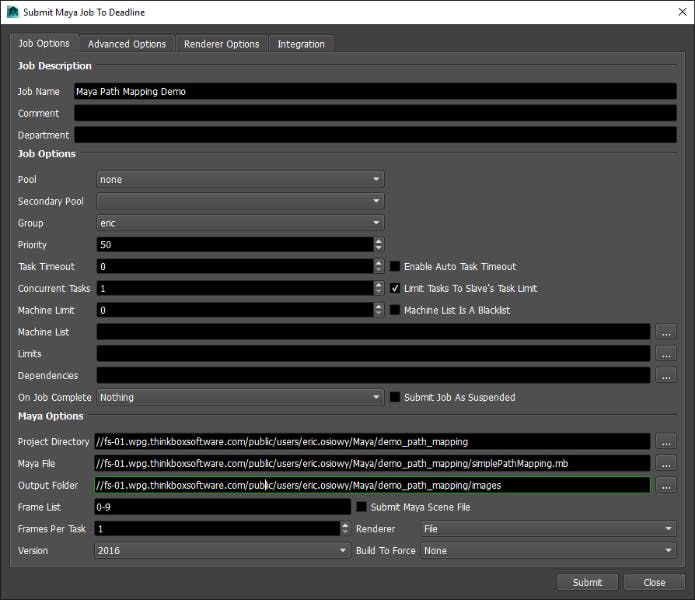Enable Auto Task Timeout checkbox
Viewport: 695px width, 600px height.
click(395, 266)
